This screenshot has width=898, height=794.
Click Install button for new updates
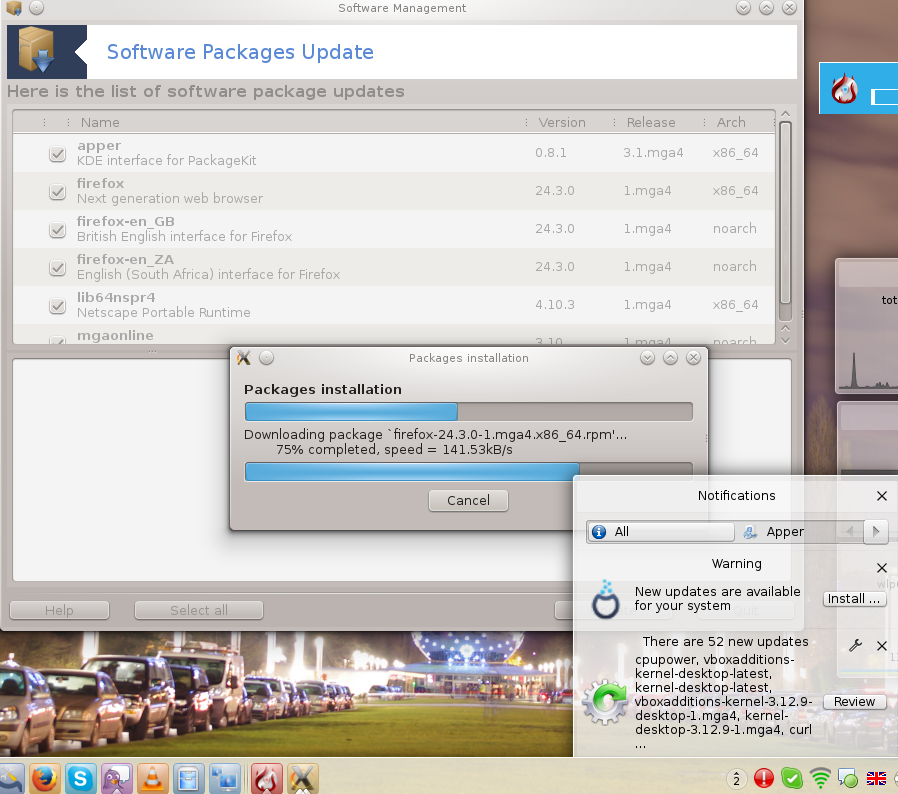854,599
